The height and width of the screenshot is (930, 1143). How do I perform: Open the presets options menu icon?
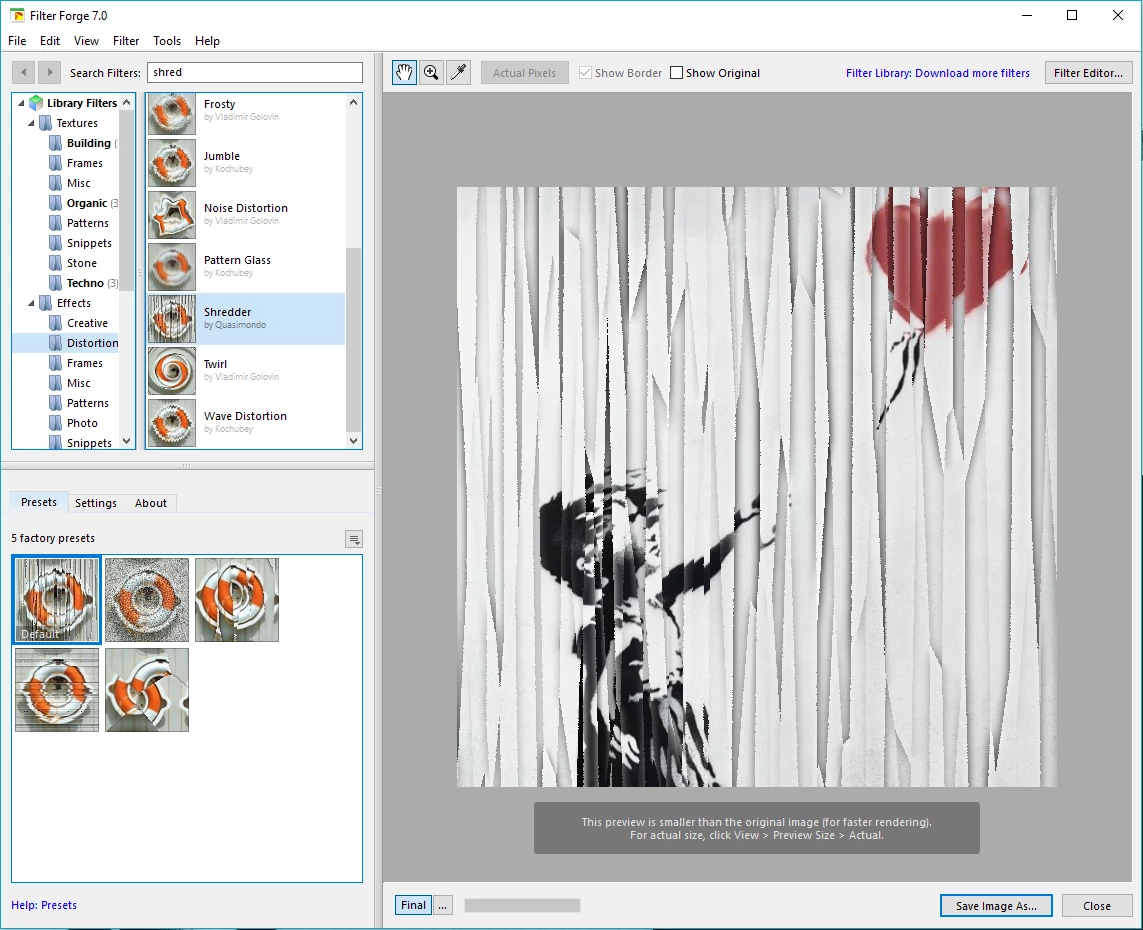(x=354, y=539)
